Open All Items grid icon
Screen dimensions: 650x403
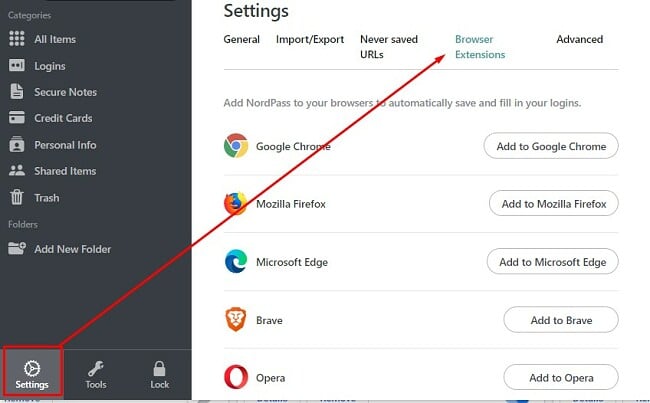[x=17, y=39]
